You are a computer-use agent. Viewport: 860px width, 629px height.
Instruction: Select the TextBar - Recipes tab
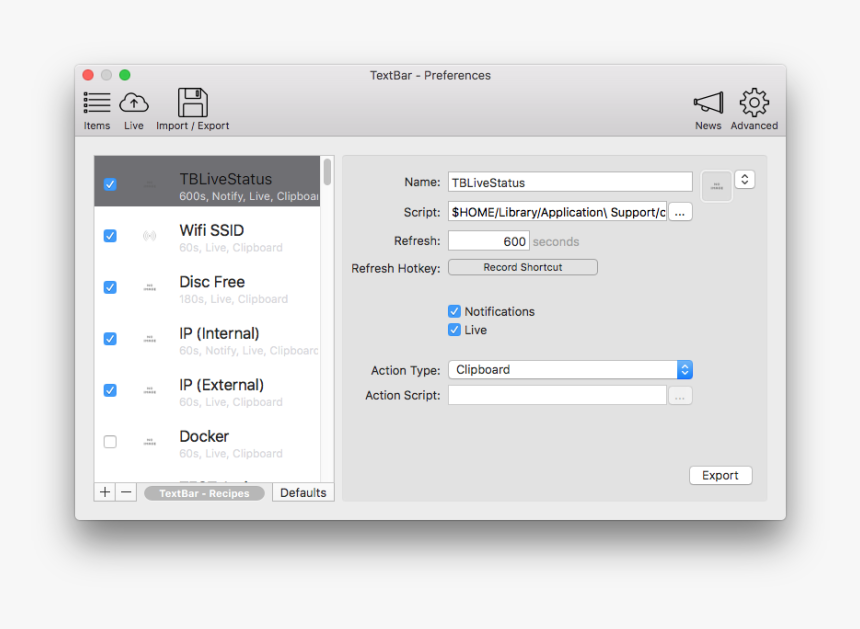coord(204,492)
